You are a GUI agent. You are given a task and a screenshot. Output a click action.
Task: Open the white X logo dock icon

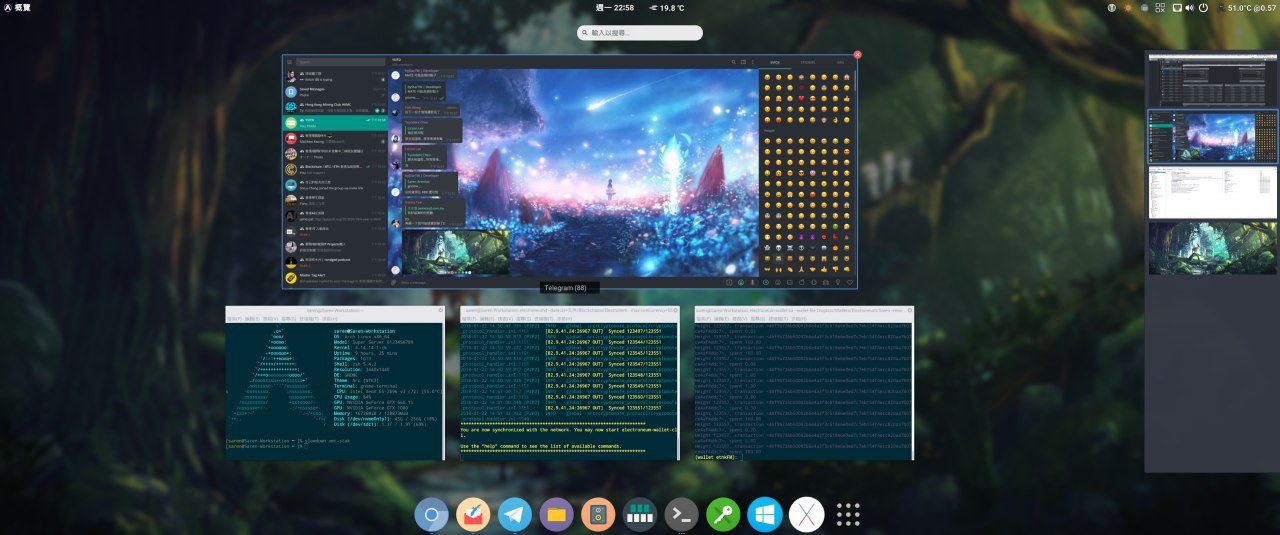pyautogui.click(x=806, y=515)
